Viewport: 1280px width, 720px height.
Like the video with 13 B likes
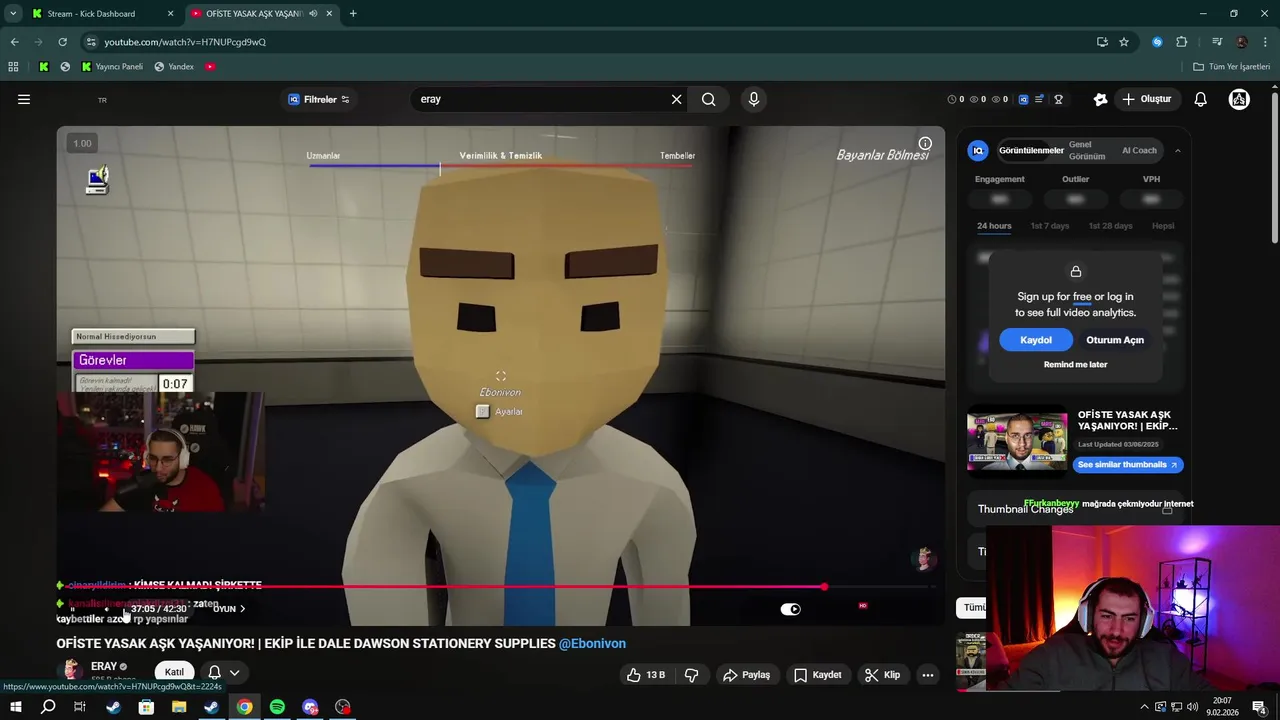tap(645, 675)
